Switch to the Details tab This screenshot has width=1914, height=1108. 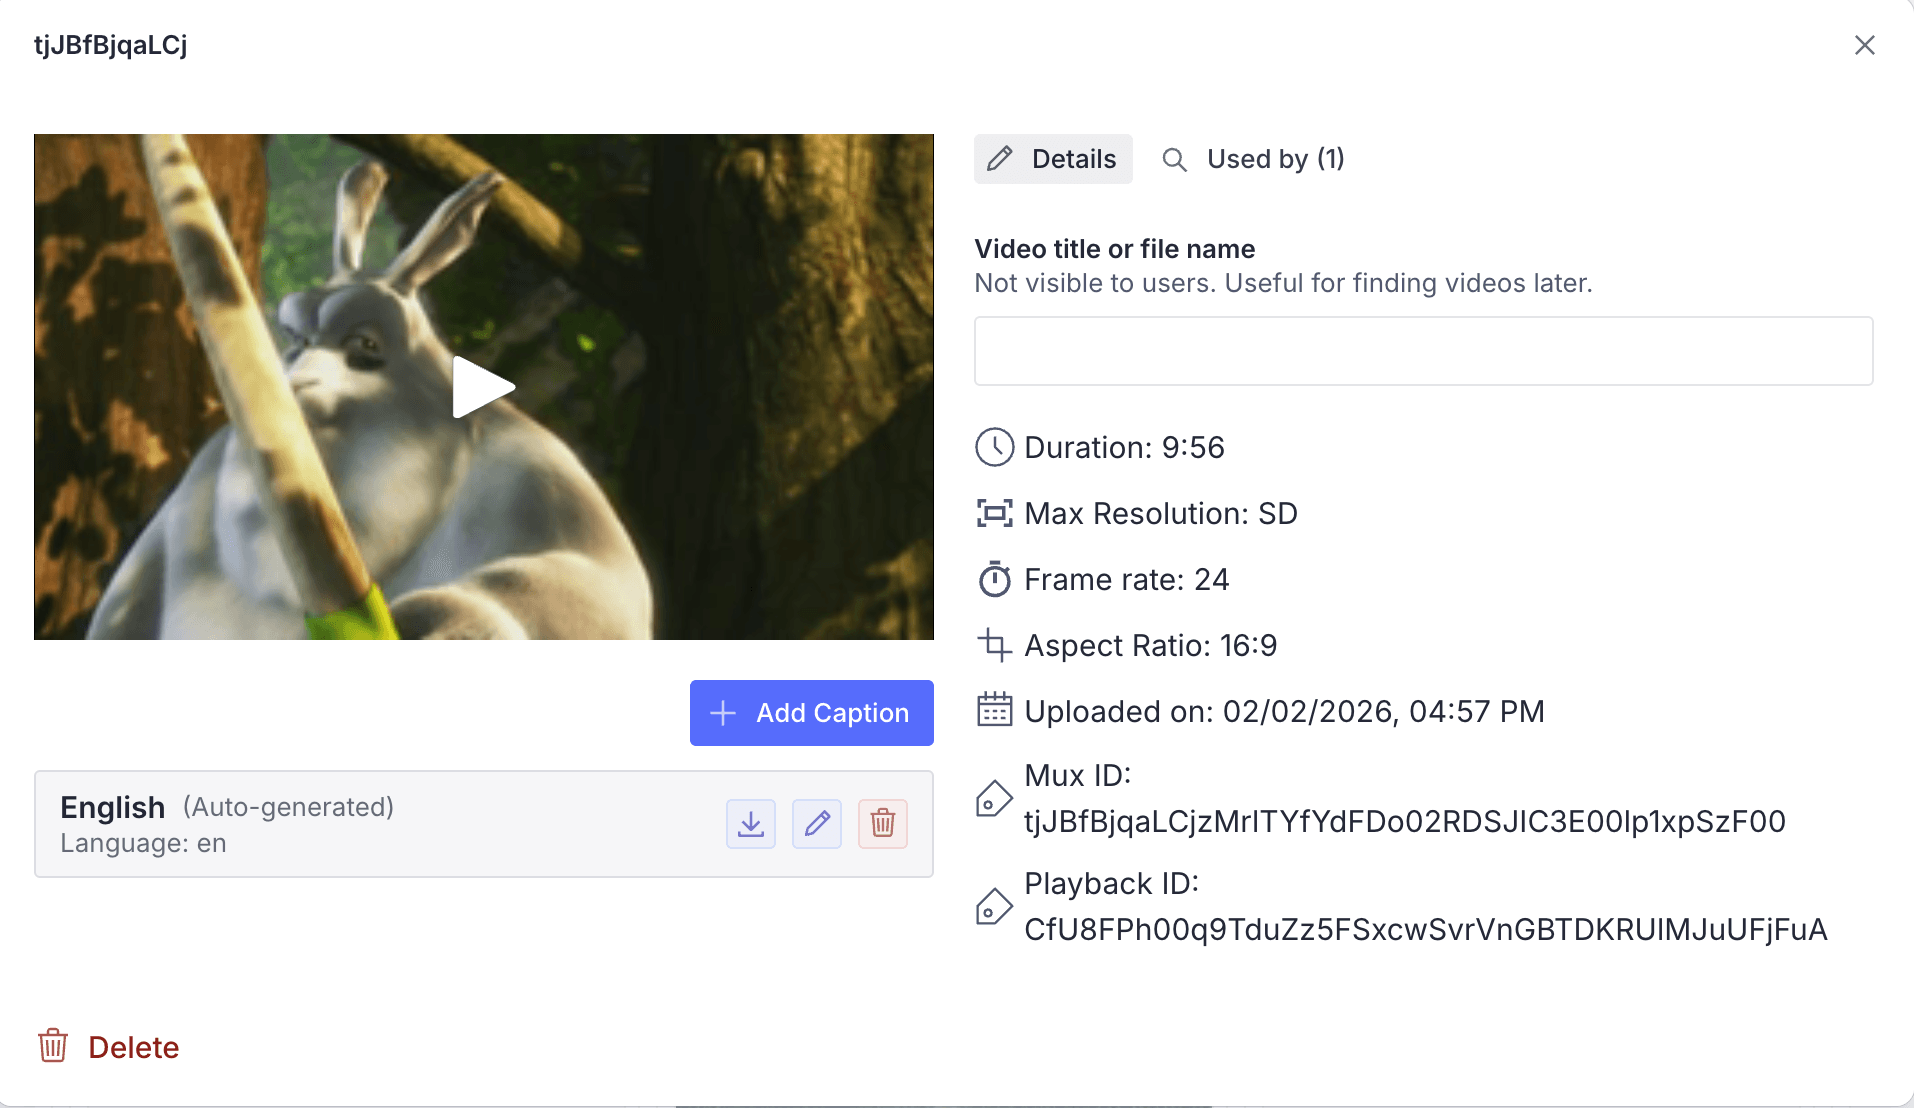pos(1053,159)
